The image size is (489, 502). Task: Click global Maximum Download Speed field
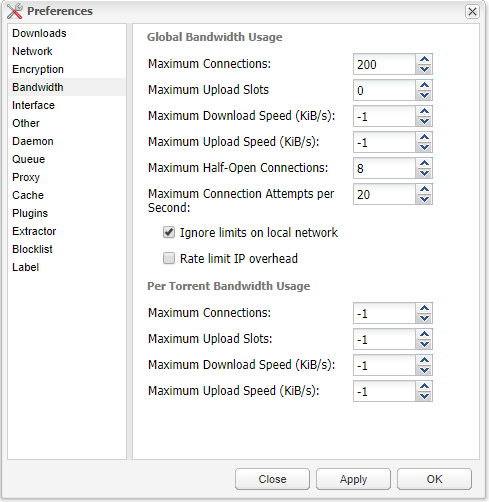(385, 116)
